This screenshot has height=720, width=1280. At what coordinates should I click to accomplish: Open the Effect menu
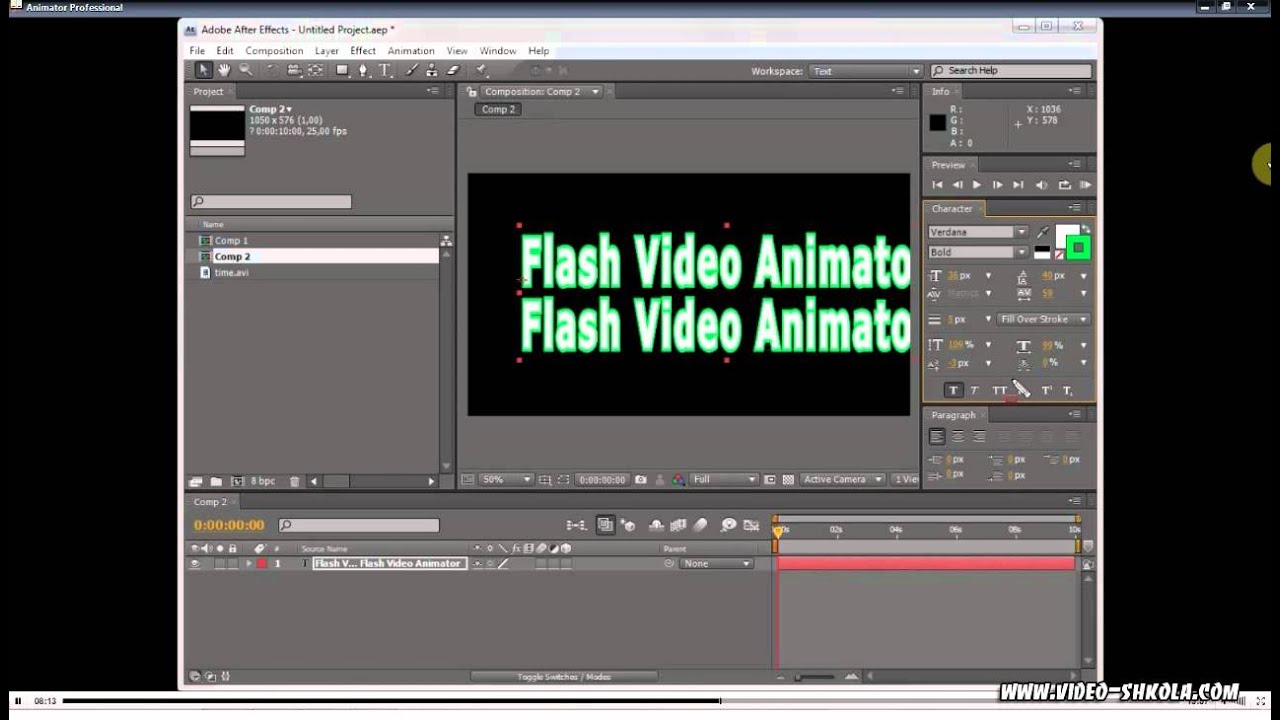(363, 51)
